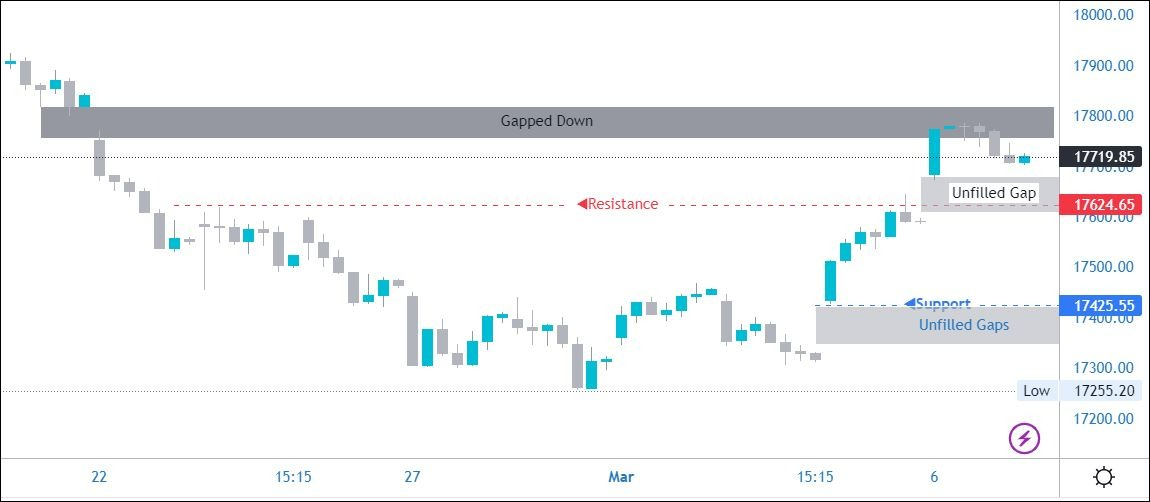
Task: Click the 18000.00 price scale label
Action: (1104, 16)
